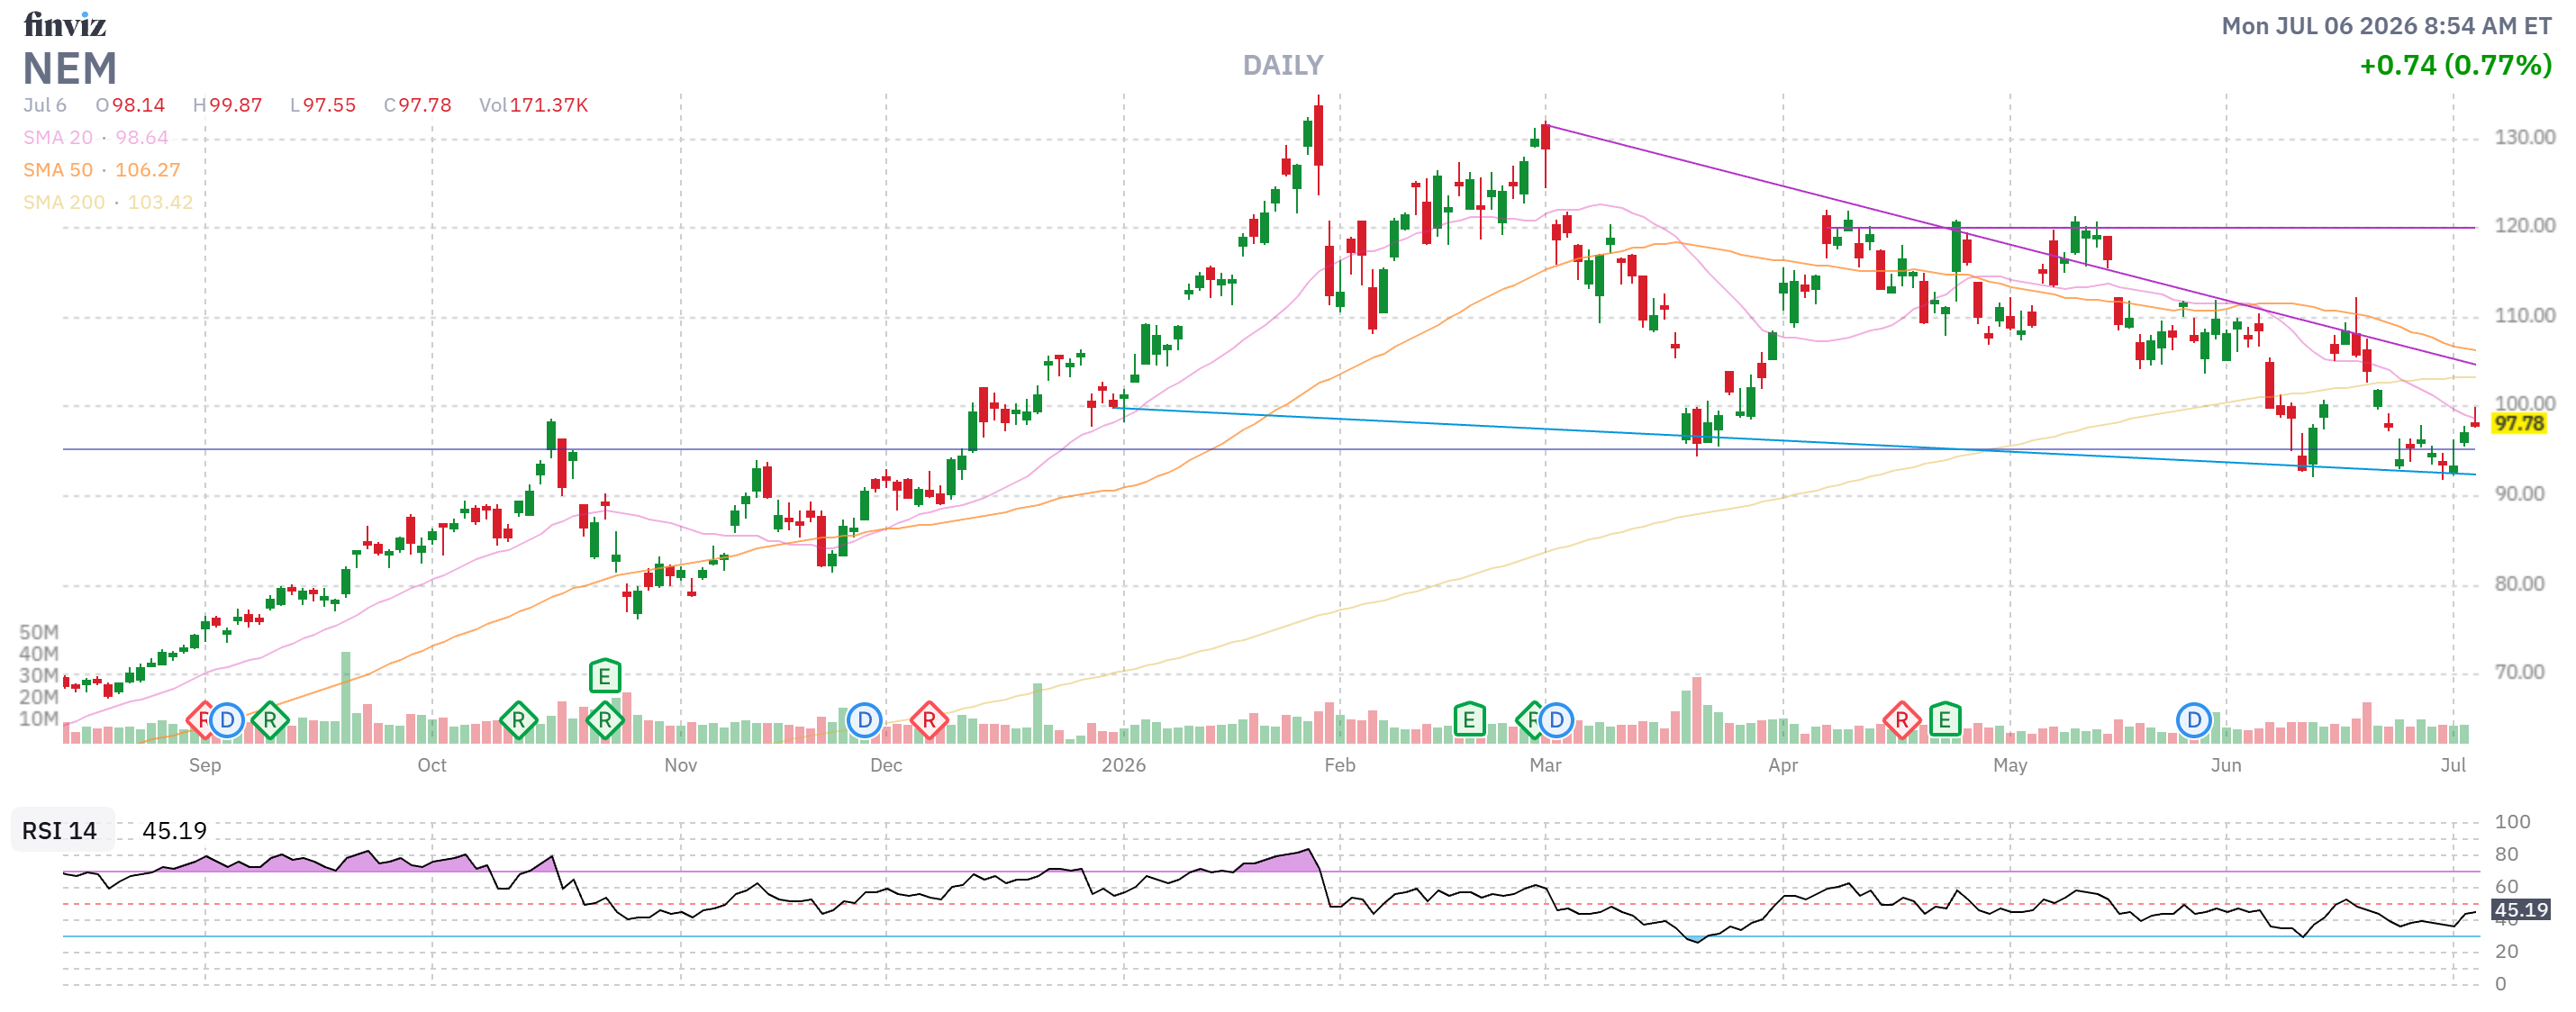Click the green E earnings marker in February

point(1469,720)
